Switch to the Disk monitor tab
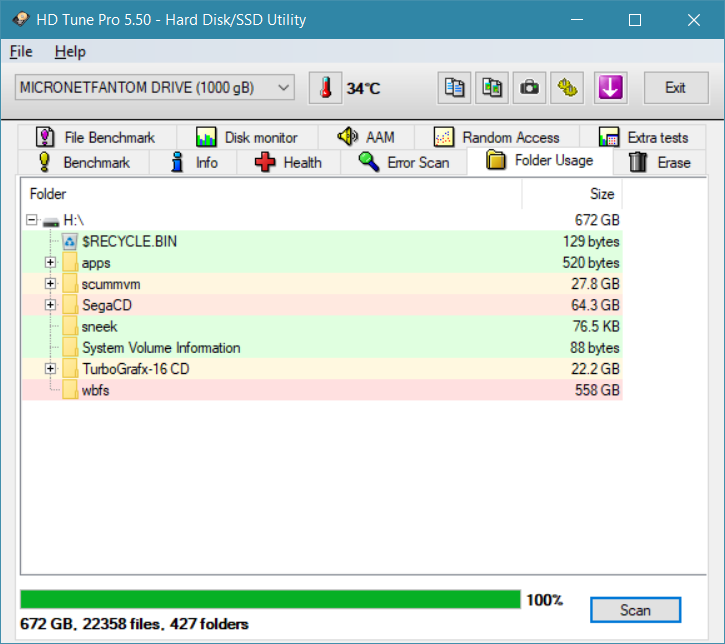Screen dimensions: 725x644 [x=247, y=137]
